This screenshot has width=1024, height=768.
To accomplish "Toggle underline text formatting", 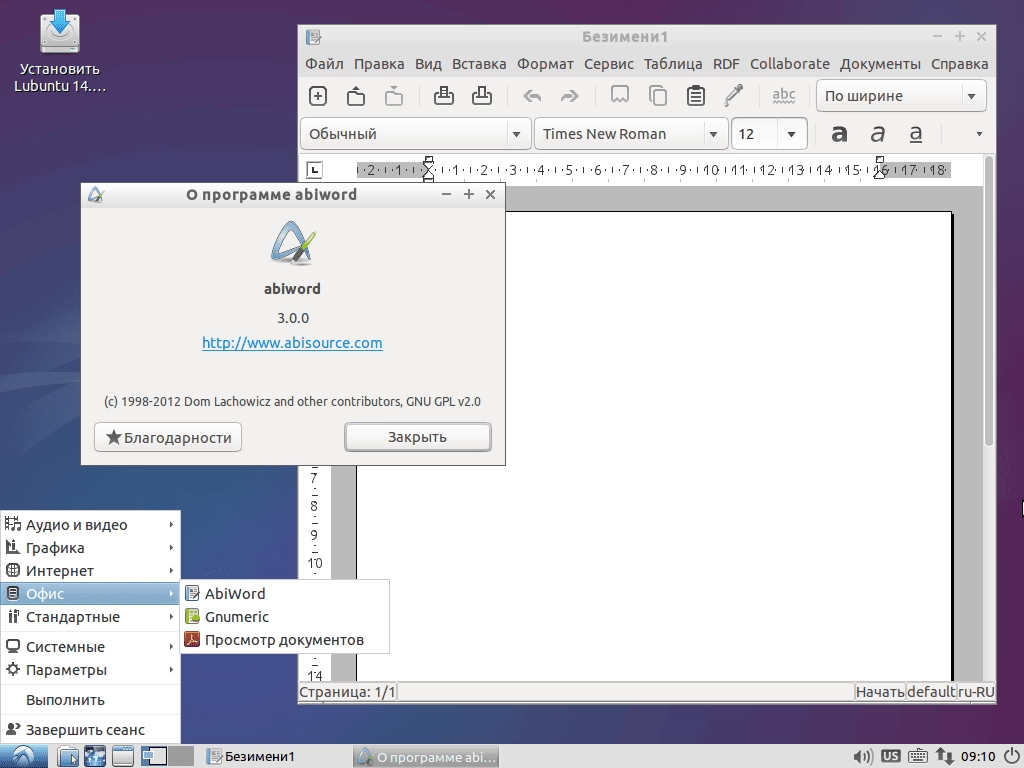I will pyautogui.click(x=916, y=134).
